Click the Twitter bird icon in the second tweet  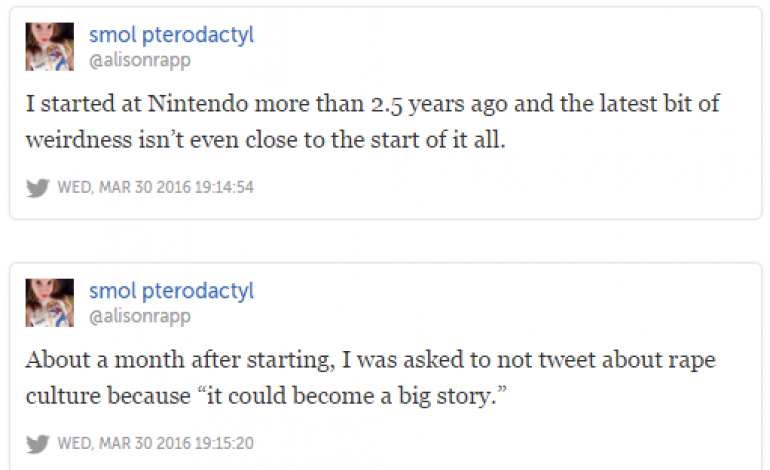[38, 442]
